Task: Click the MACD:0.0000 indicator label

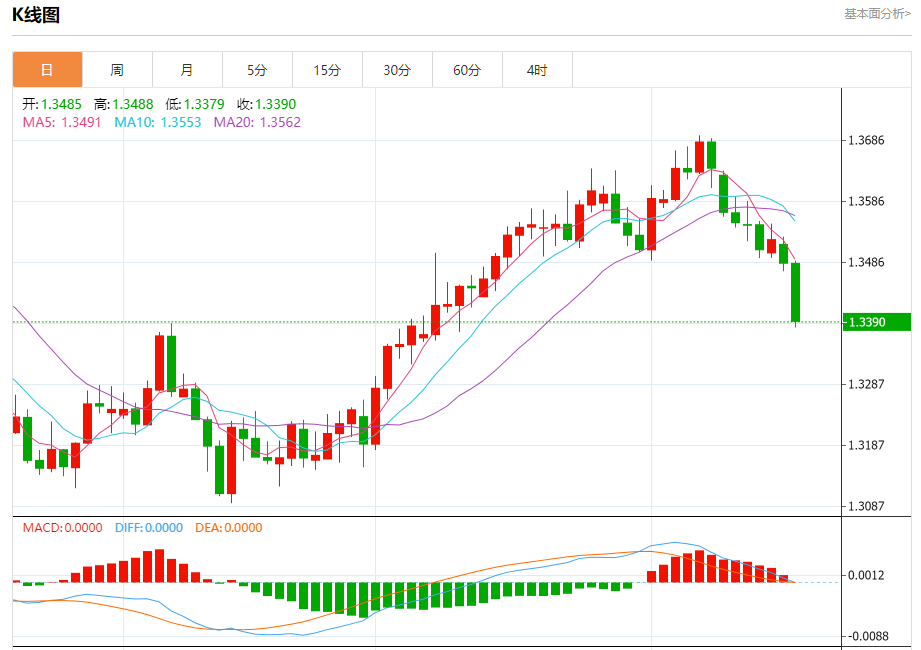Action: pyautogui.click(x=62, y=528)
